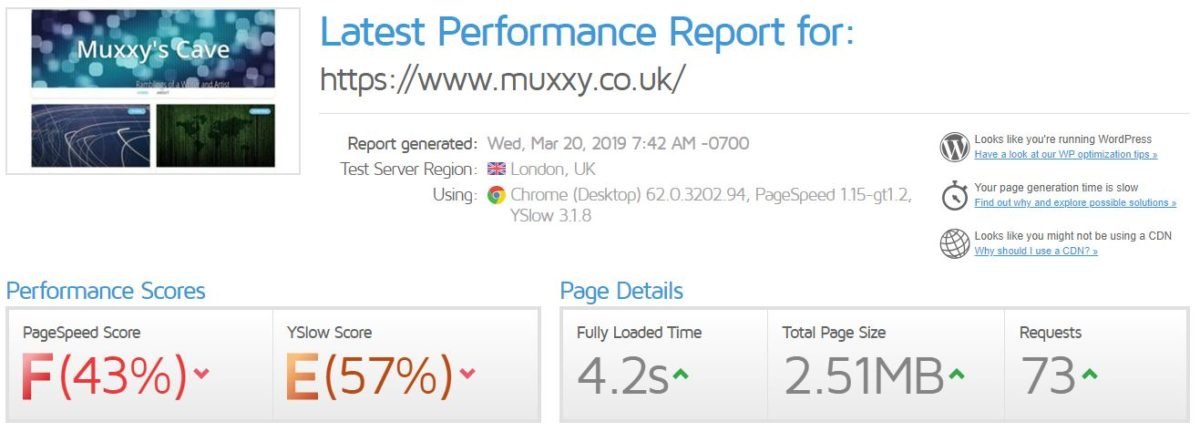Open Find out why and explore solutions link

coord(1075,202)
